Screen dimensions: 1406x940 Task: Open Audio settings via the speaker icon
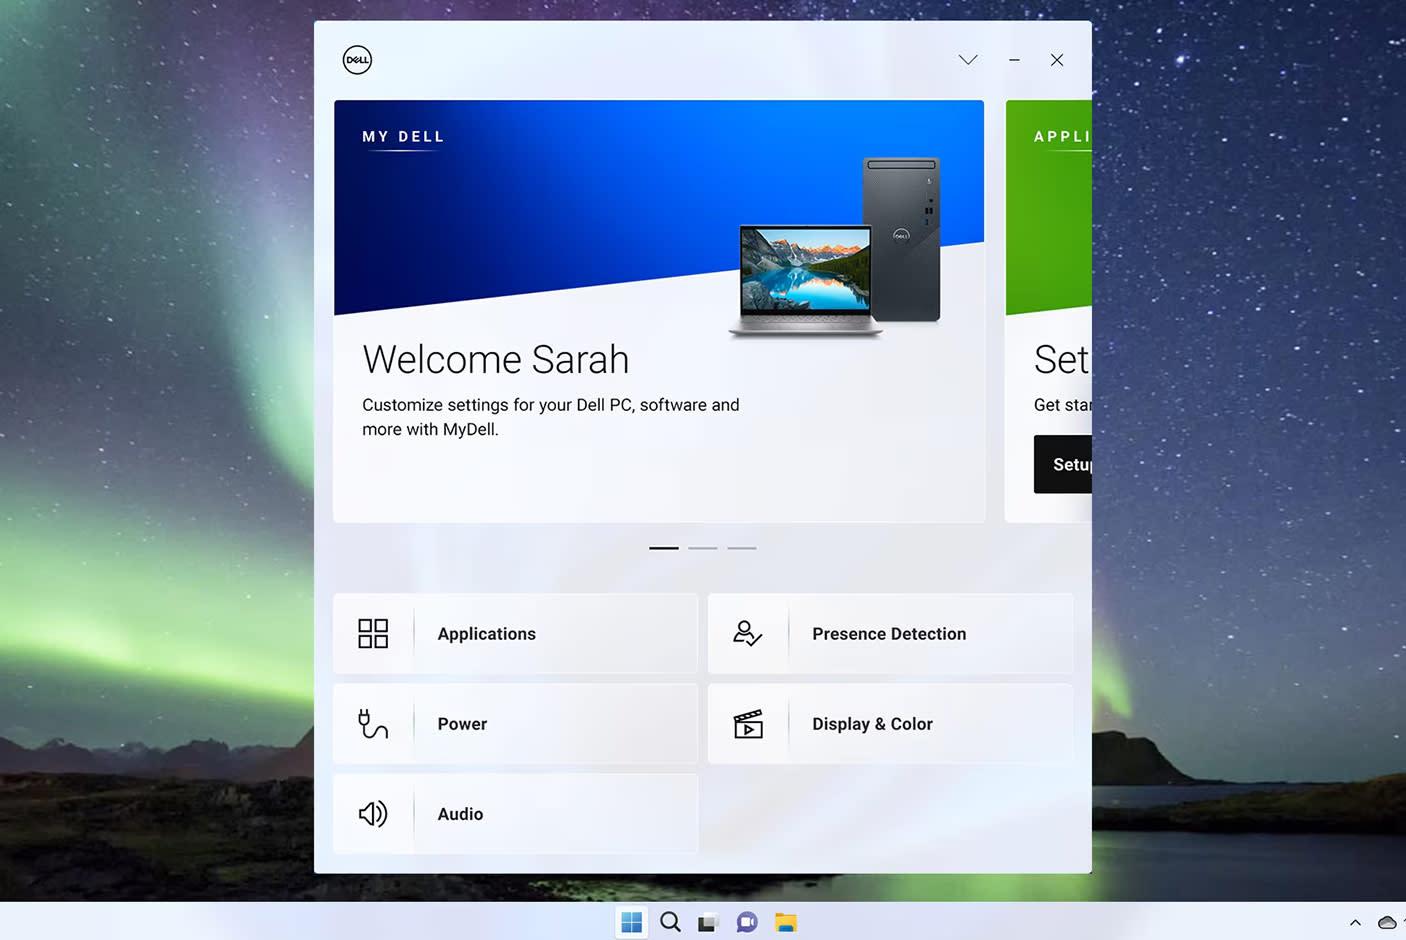tap(373, 813)
